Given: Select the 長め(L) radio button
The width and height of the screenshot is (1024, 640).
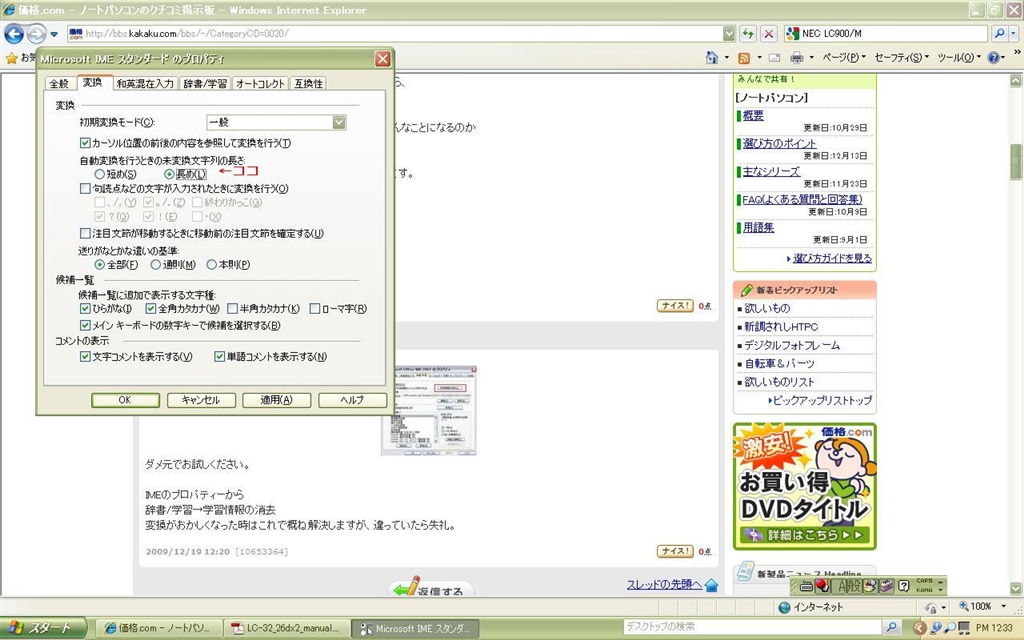Looking at the screenshot, I should [x=169, y=174].
